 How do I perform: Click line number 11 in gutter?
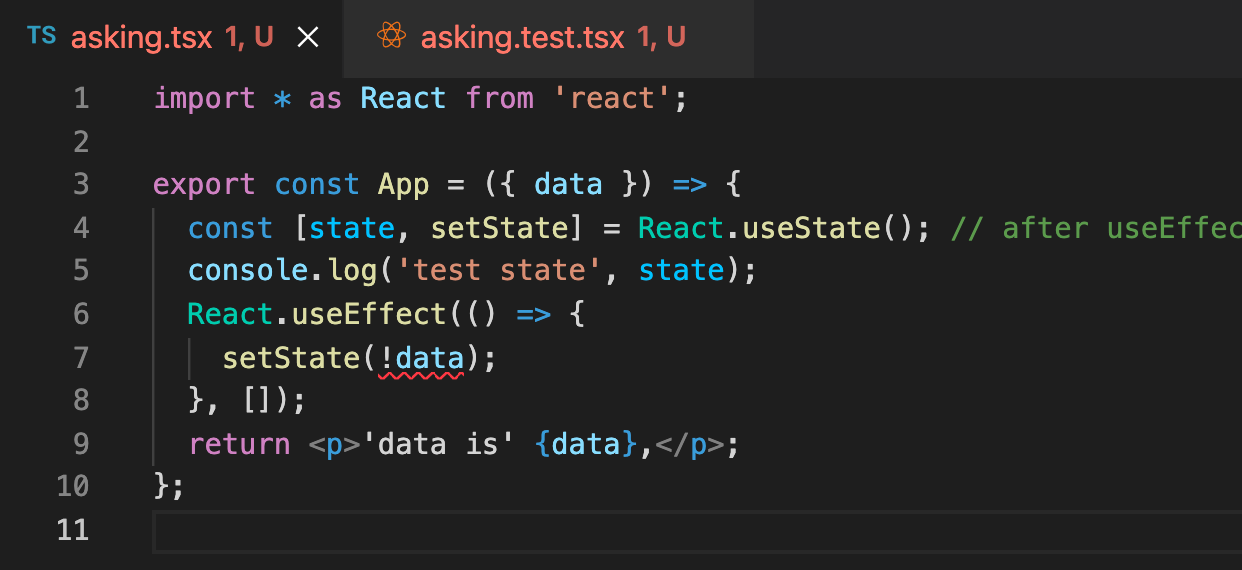point(72,529)
